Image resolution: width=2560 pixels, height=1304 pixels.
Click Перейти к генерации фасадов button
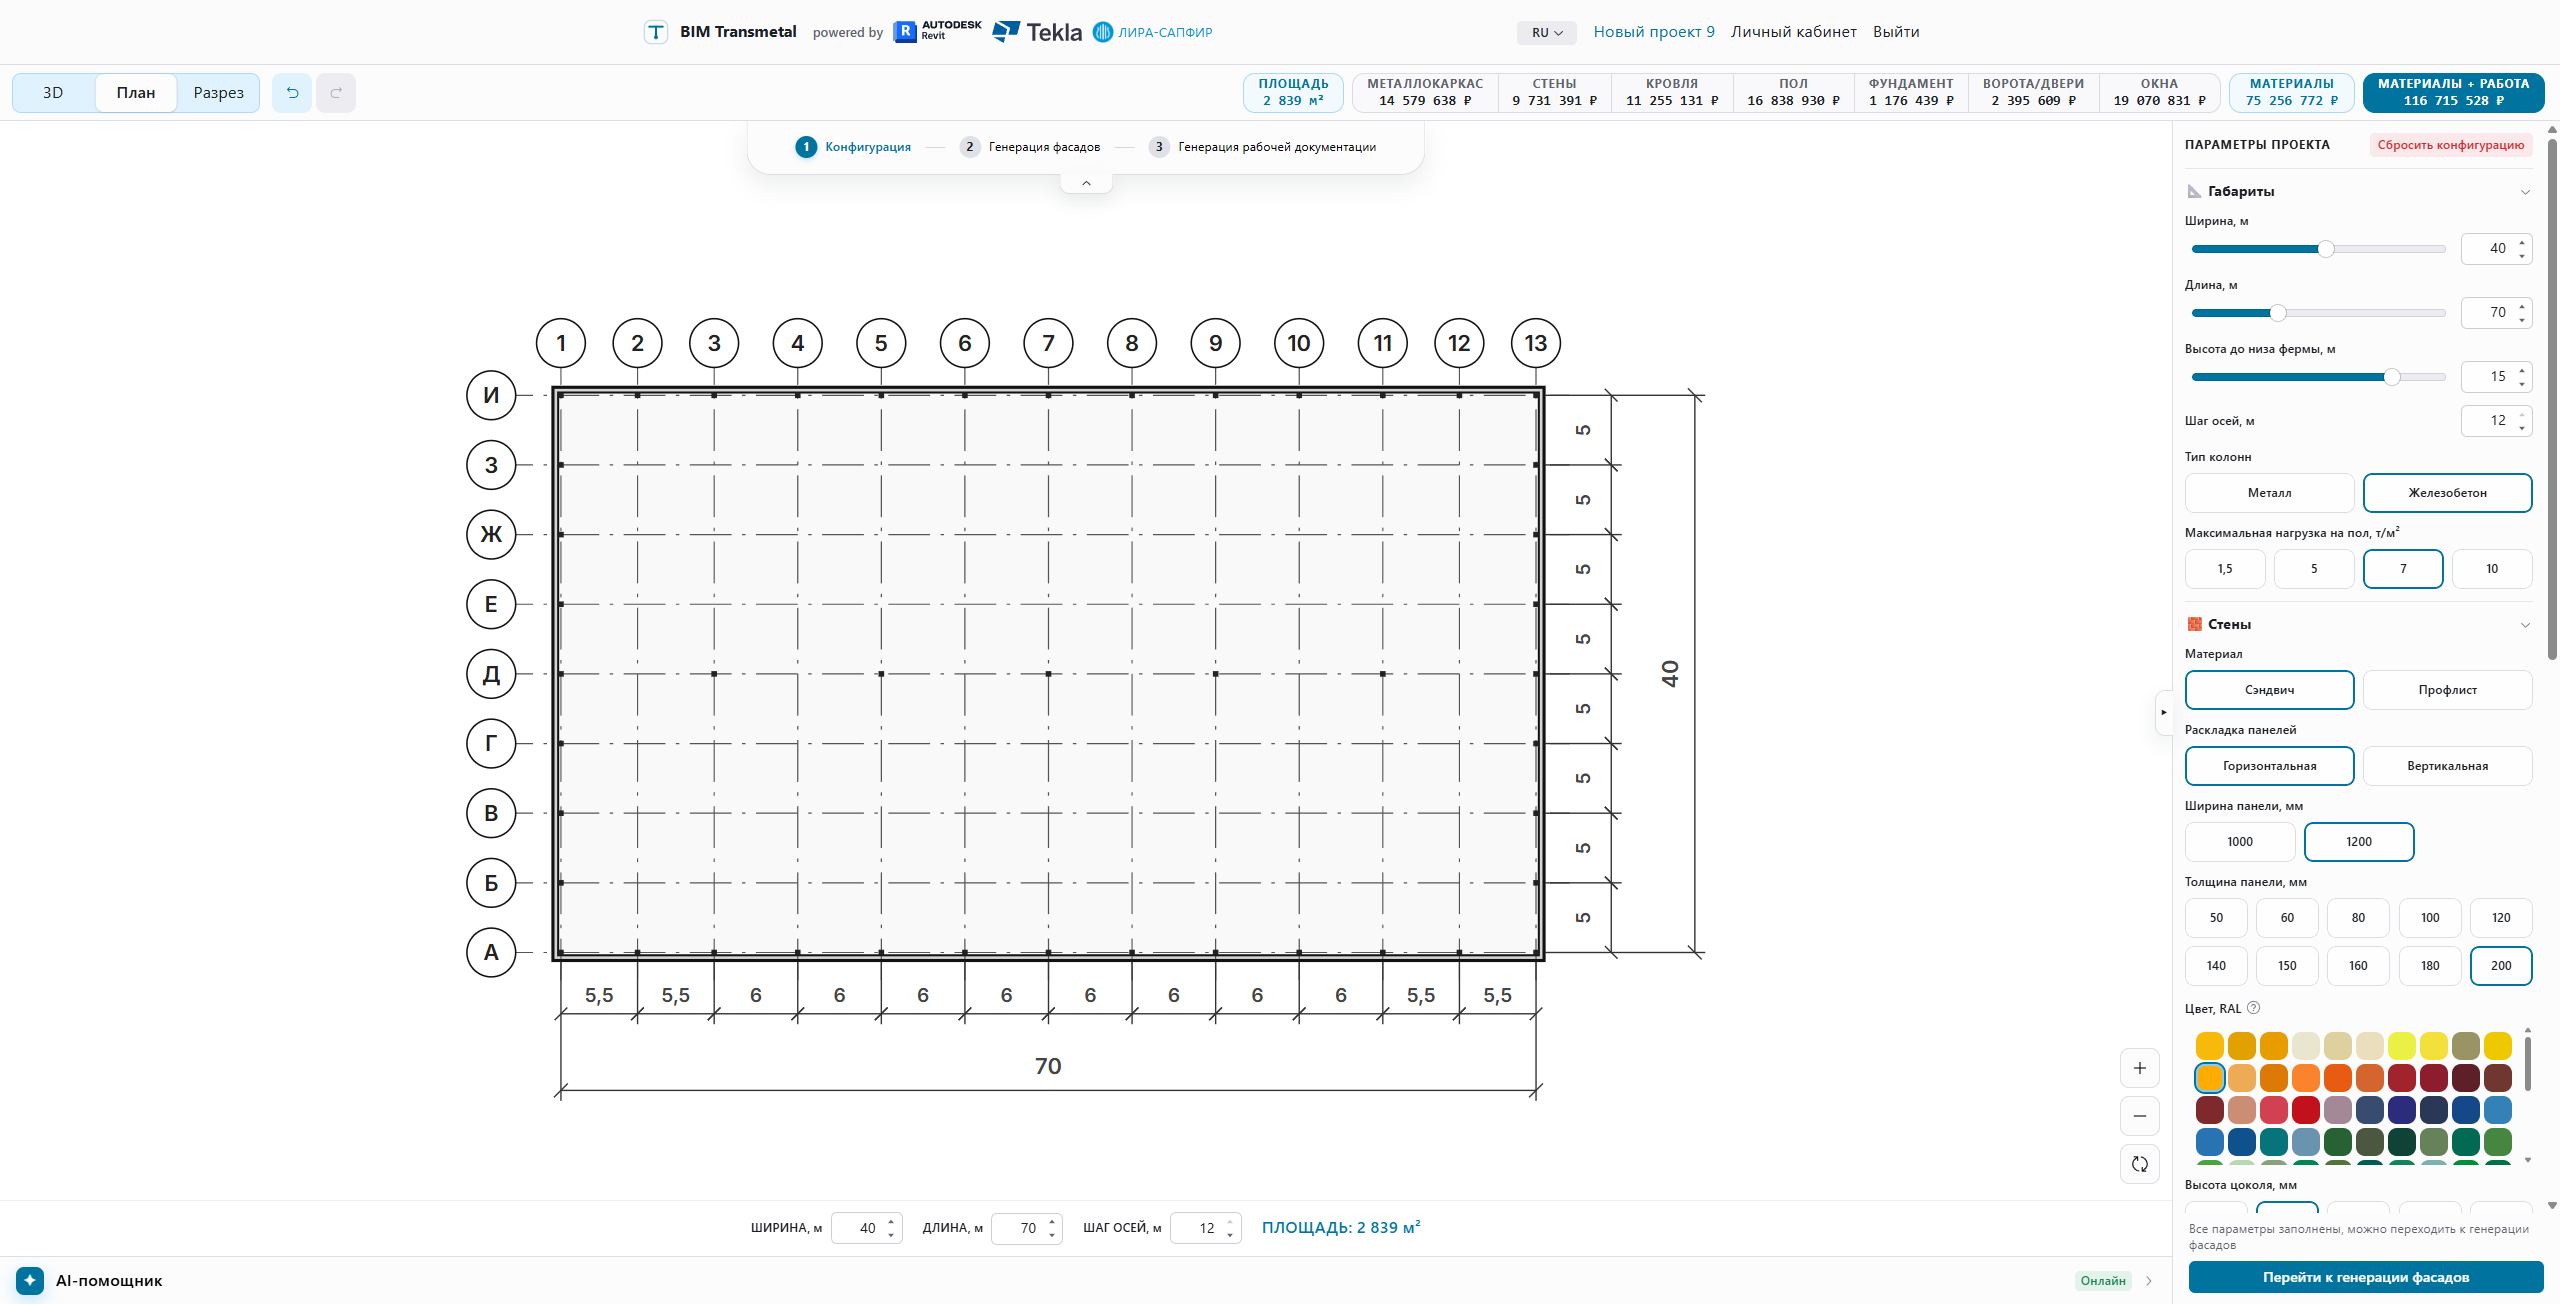(2365, 1277)
